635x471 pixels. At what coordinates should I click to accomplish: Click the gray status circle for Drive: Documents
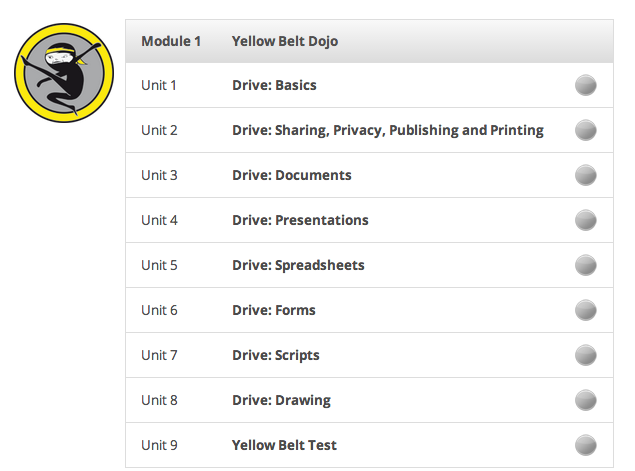click(586, 175)
